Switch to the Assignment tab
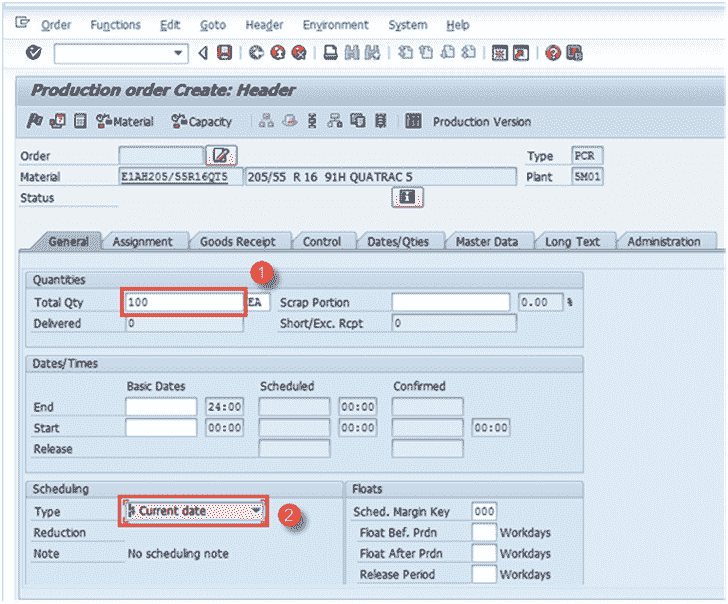Image resolution: width=728 pixels, height=604 pixels. [x=143, y=241]
